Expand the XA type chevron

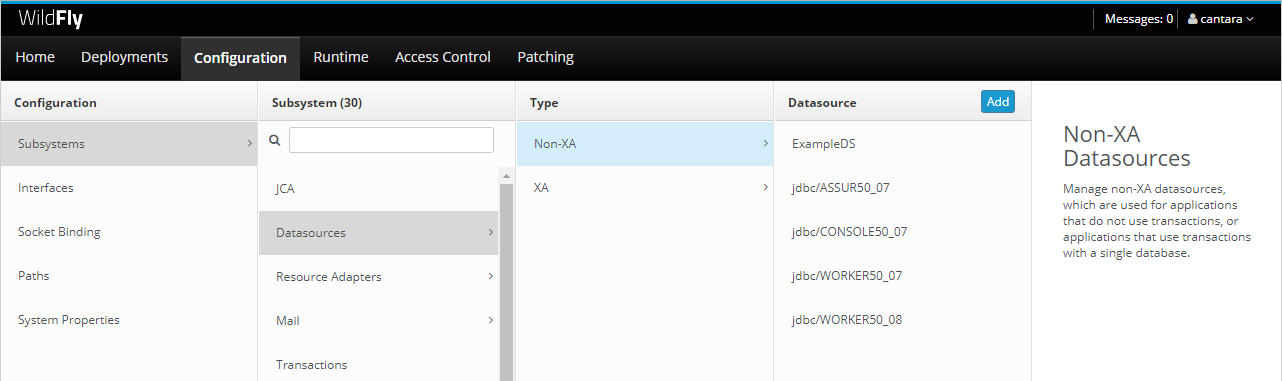766,187
